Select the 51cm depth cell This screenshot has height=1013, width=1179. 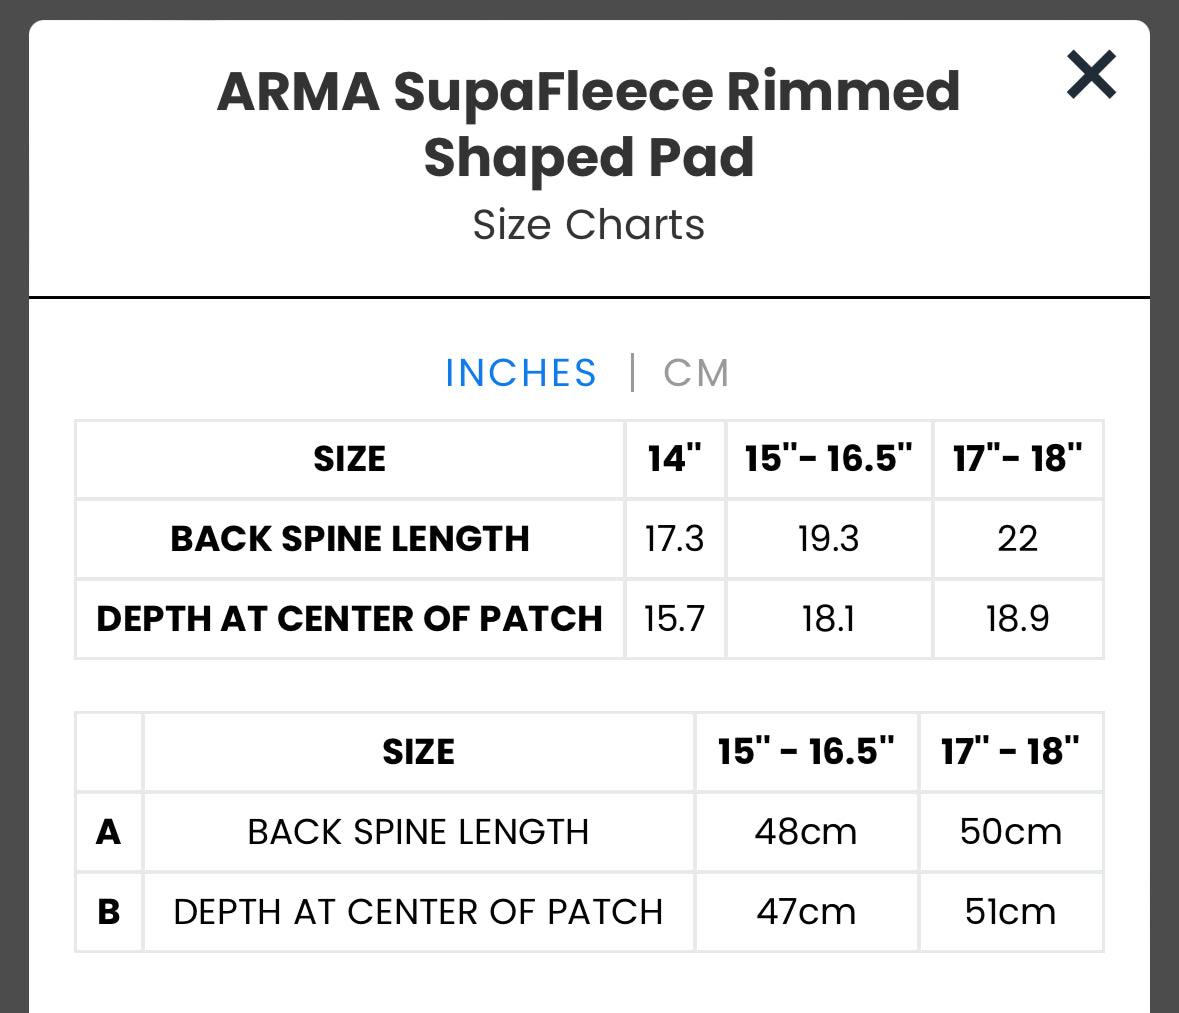click(1010, 912)
